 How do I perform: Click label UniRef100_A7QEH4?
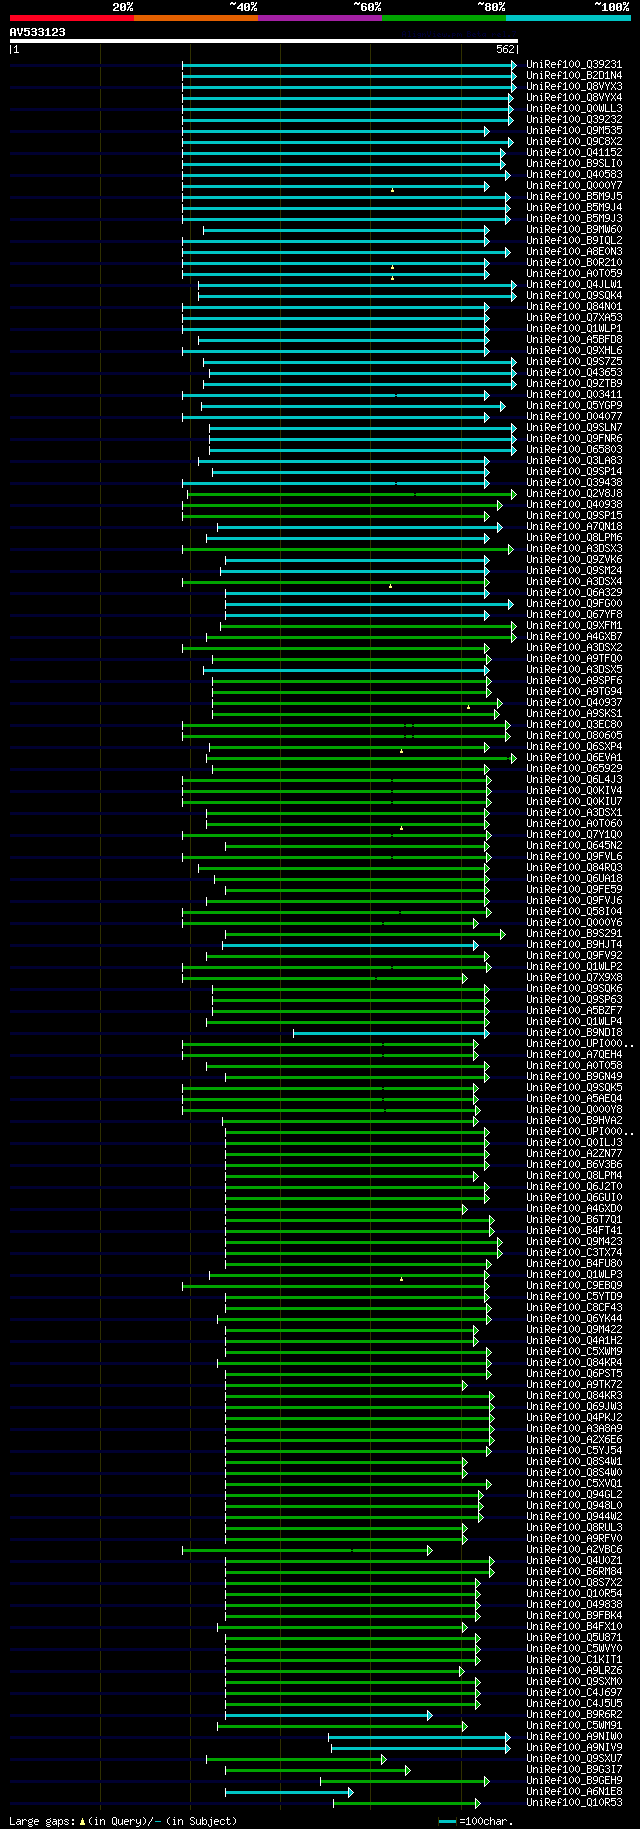pos(574,1055)
